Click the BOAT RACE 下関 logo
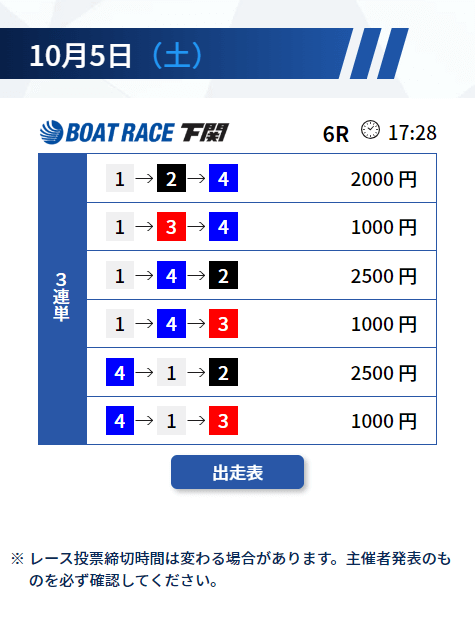Image resolution: width=475 pixels, height=620 pixels. click(x=134, y=132)
